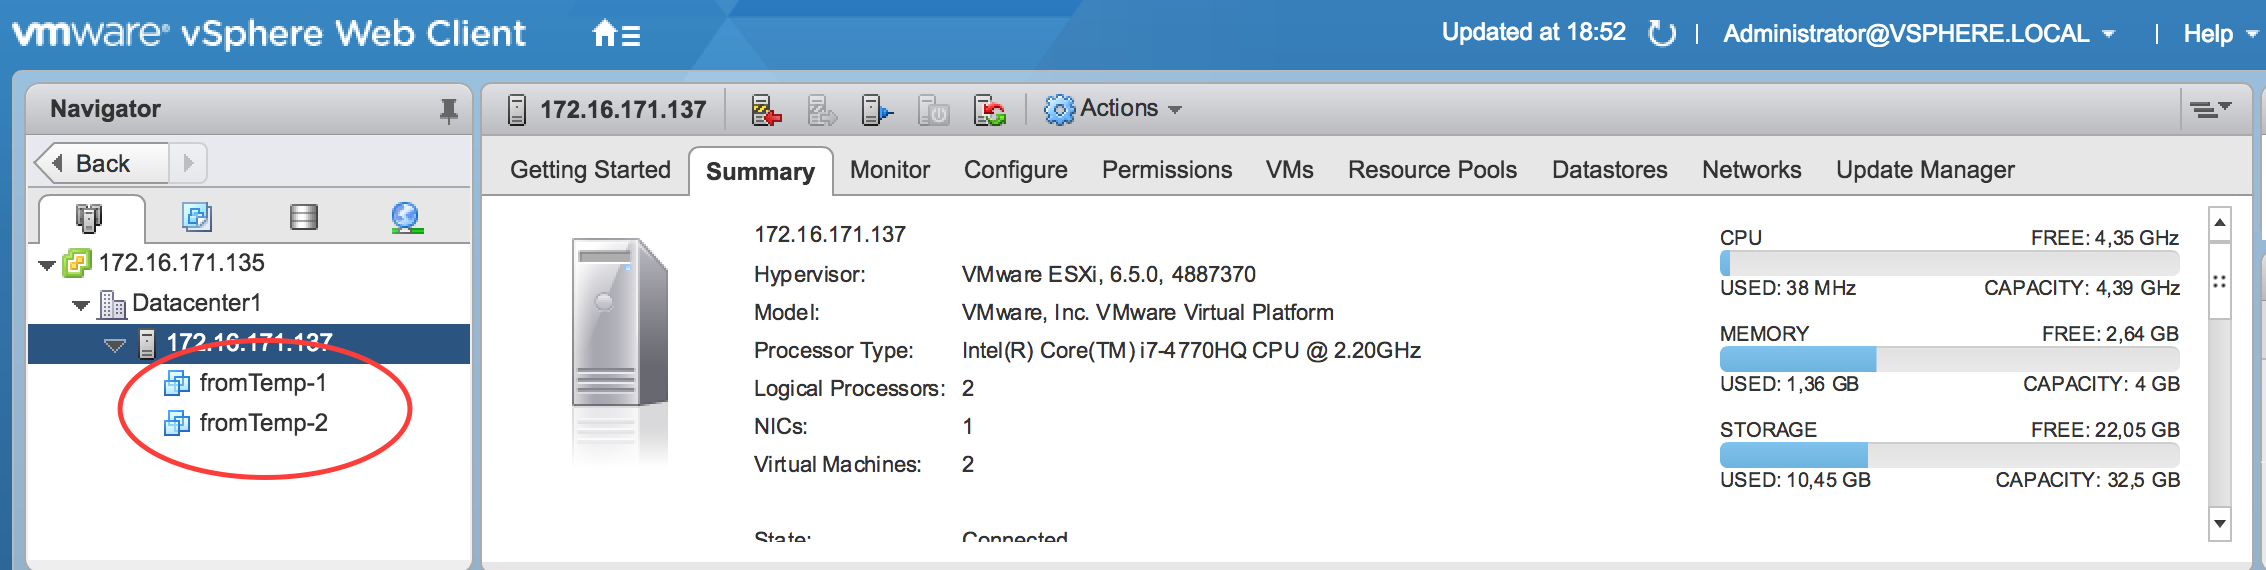Click the summary scrollbar down arrow
Viewport: 2266px width, 570px height.
click(2220, 523)
